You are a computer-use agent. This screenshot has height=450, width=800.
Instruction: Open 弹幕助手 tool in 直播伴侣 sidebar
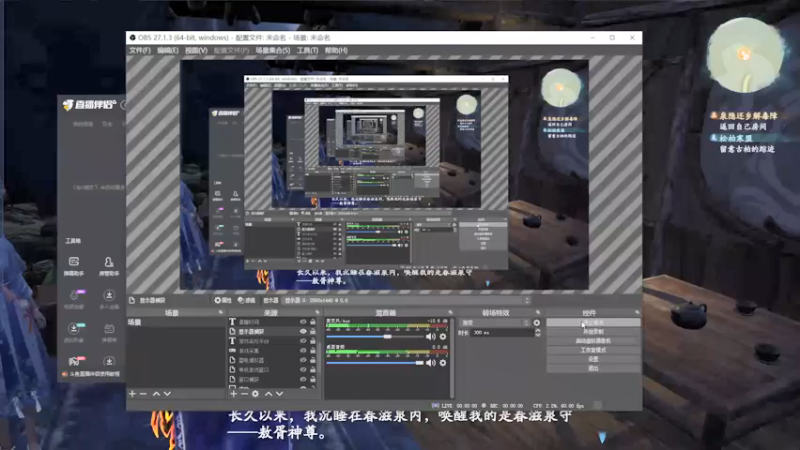click(x=73, y=266)
